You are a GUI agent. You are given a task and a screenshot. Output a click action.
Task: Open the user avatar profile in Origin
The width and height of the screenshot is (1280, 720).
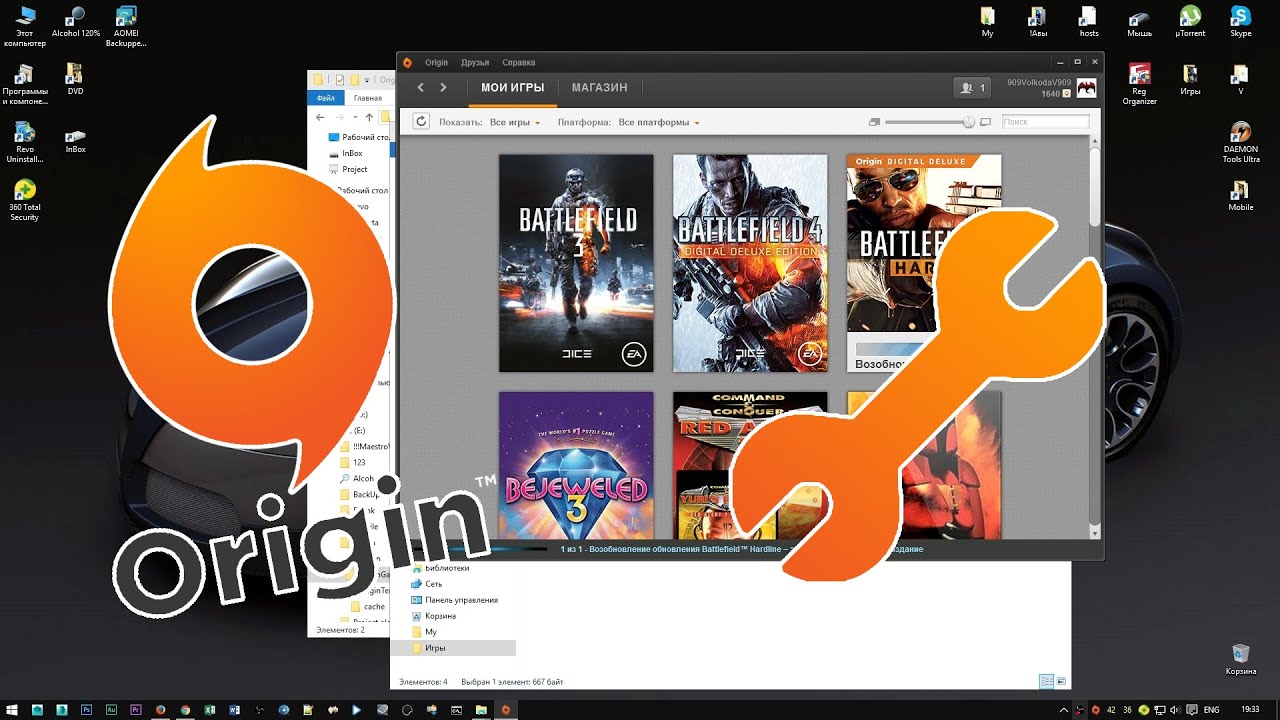1086,88
